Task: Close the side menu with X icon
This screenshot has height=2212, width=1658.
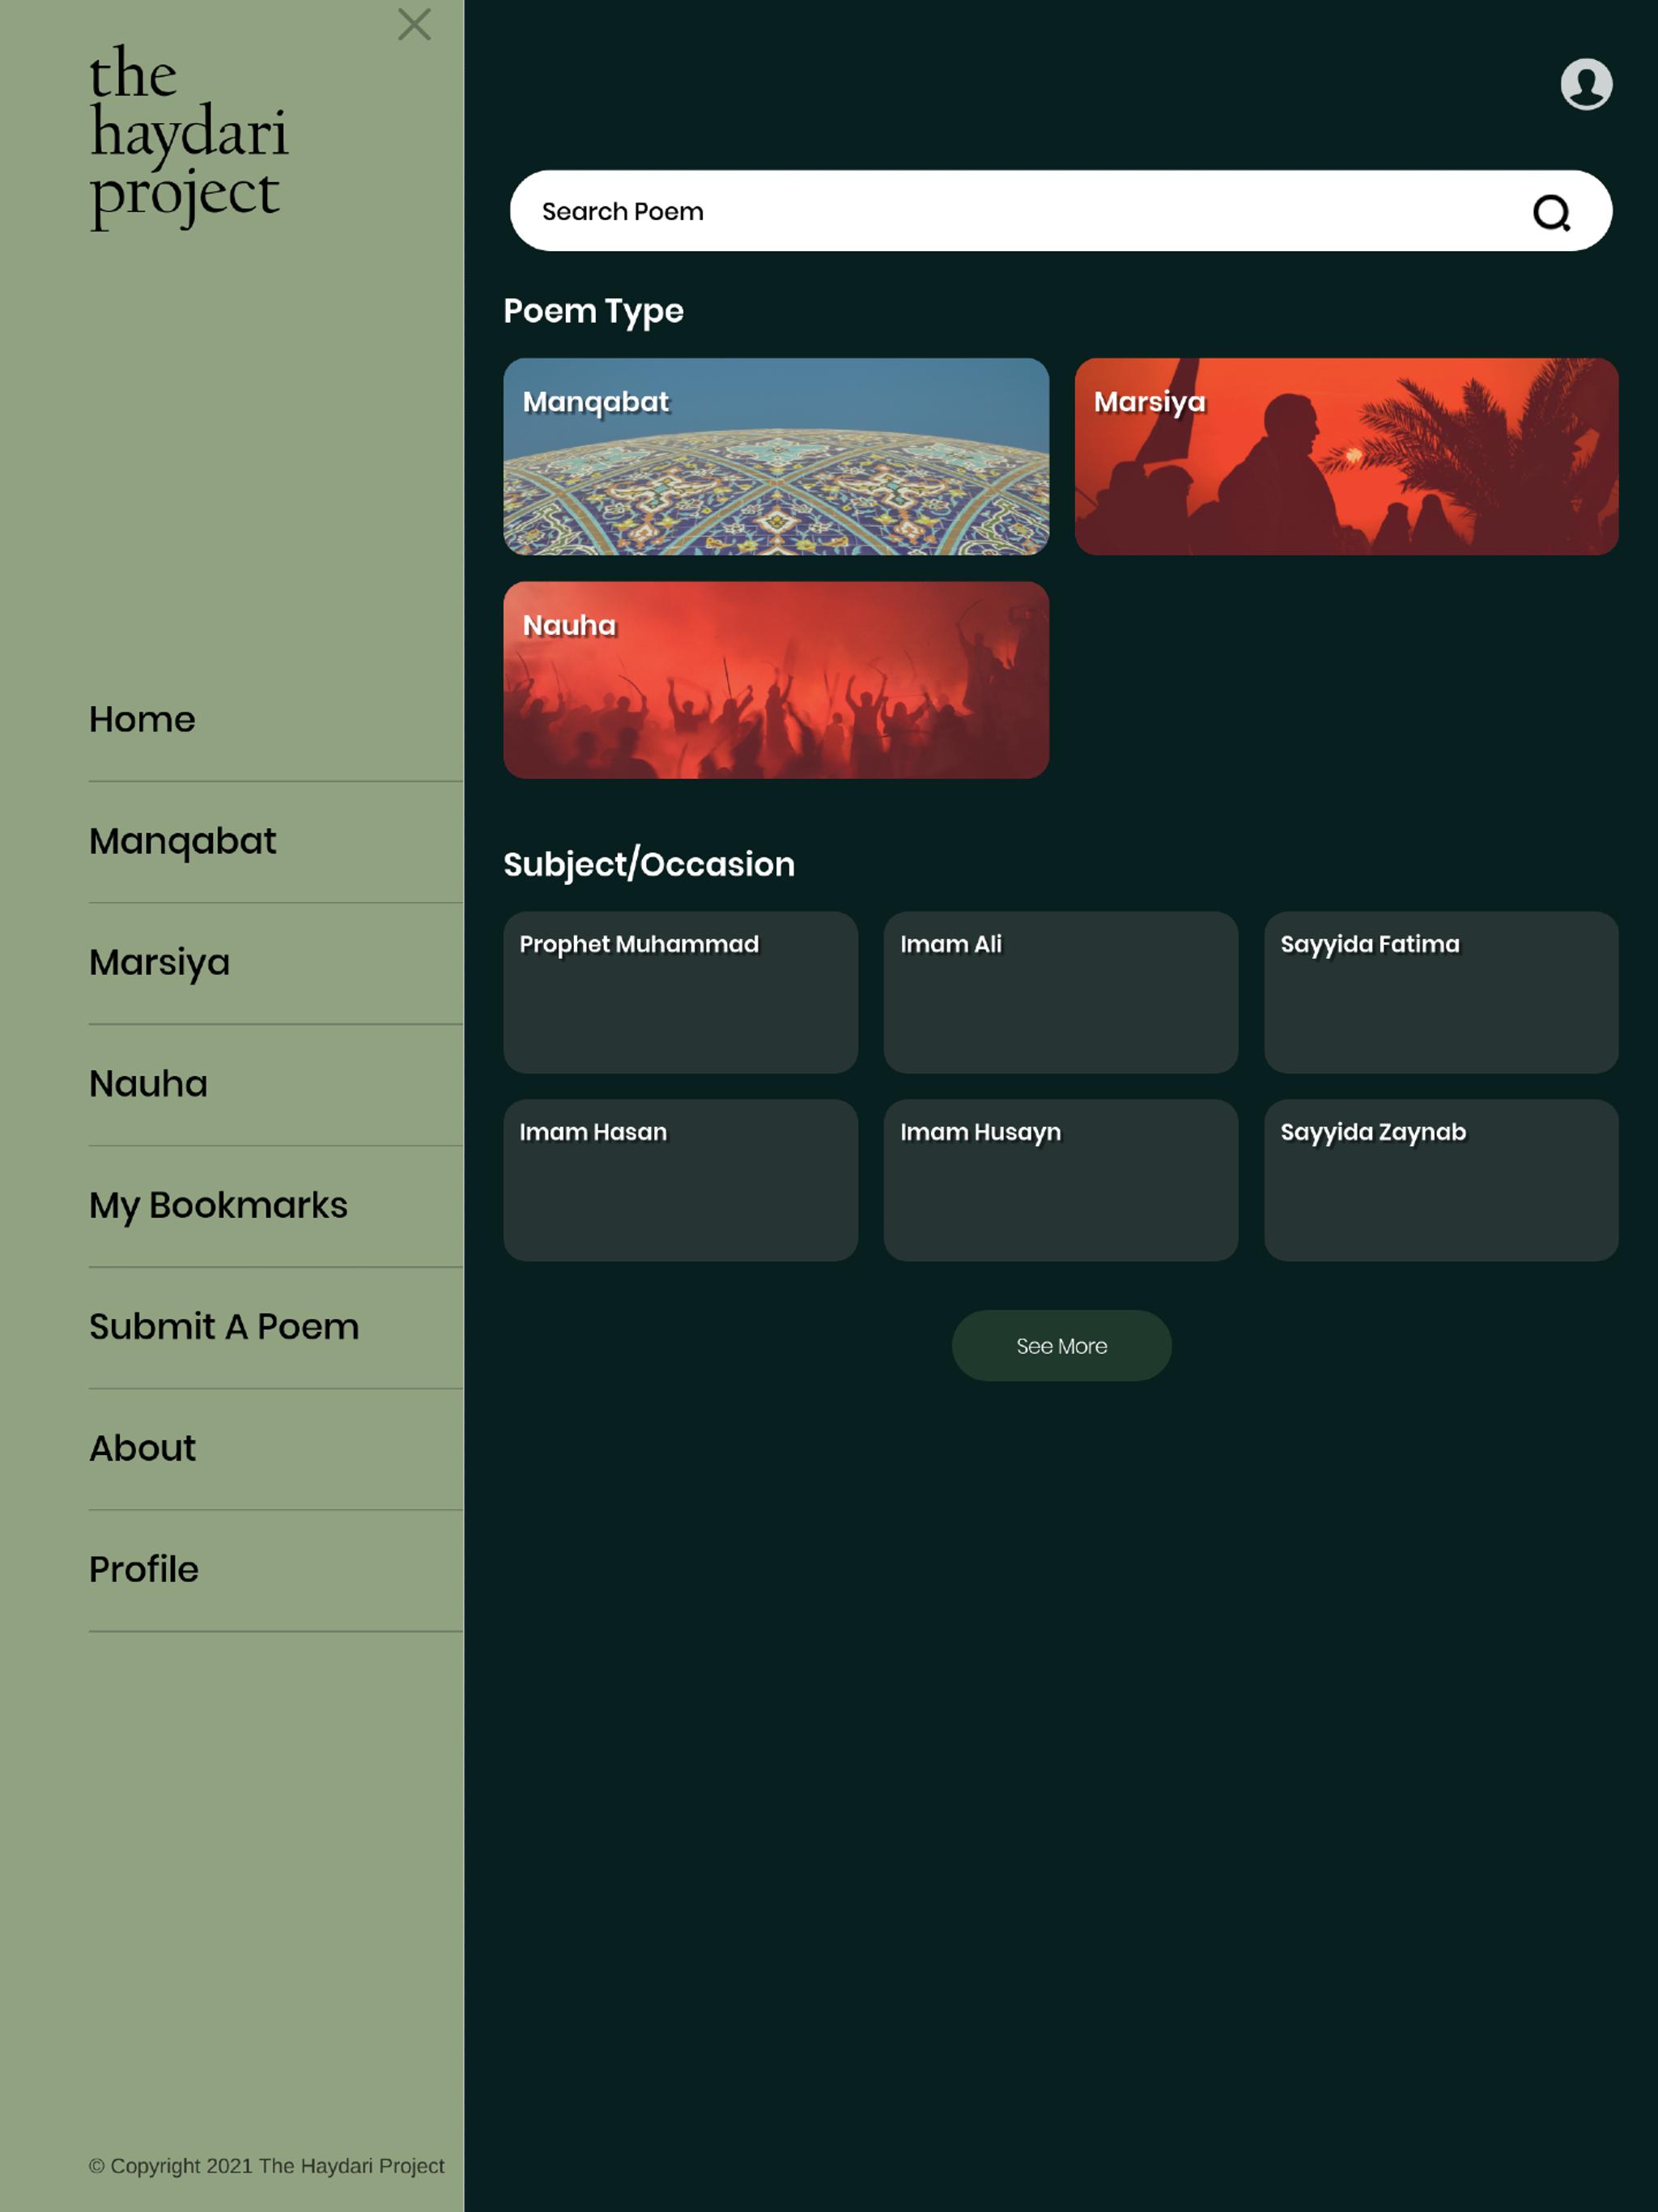Action: 414,24
